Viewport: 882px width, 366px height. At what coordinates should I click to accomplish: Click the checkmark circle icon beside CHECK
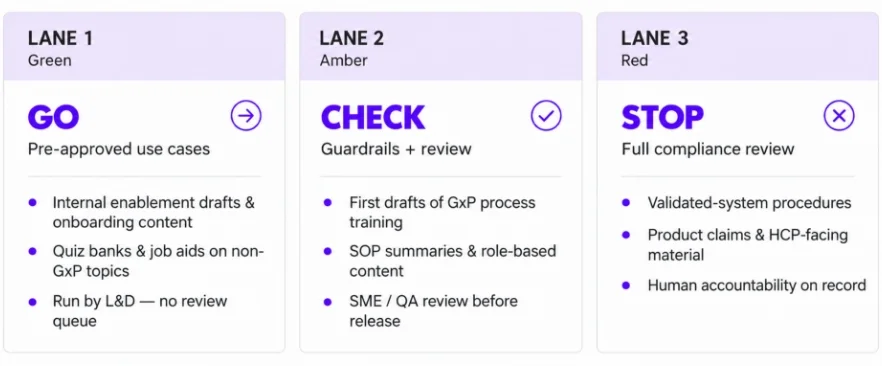pos(546,116)
